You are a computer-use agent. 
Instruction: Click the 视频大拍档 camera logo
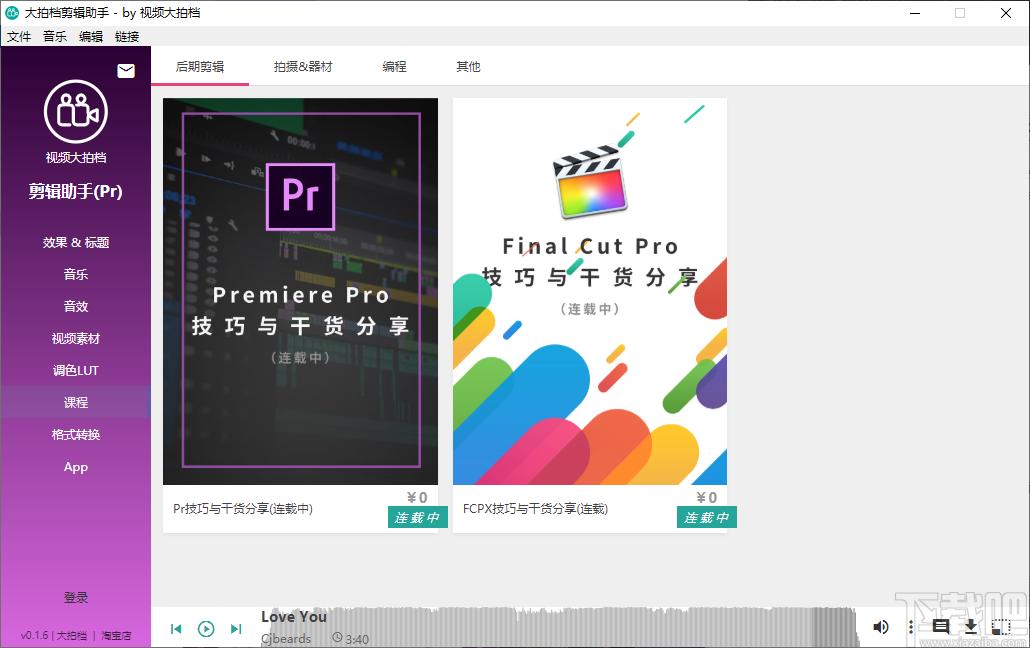tap(76, 111)
